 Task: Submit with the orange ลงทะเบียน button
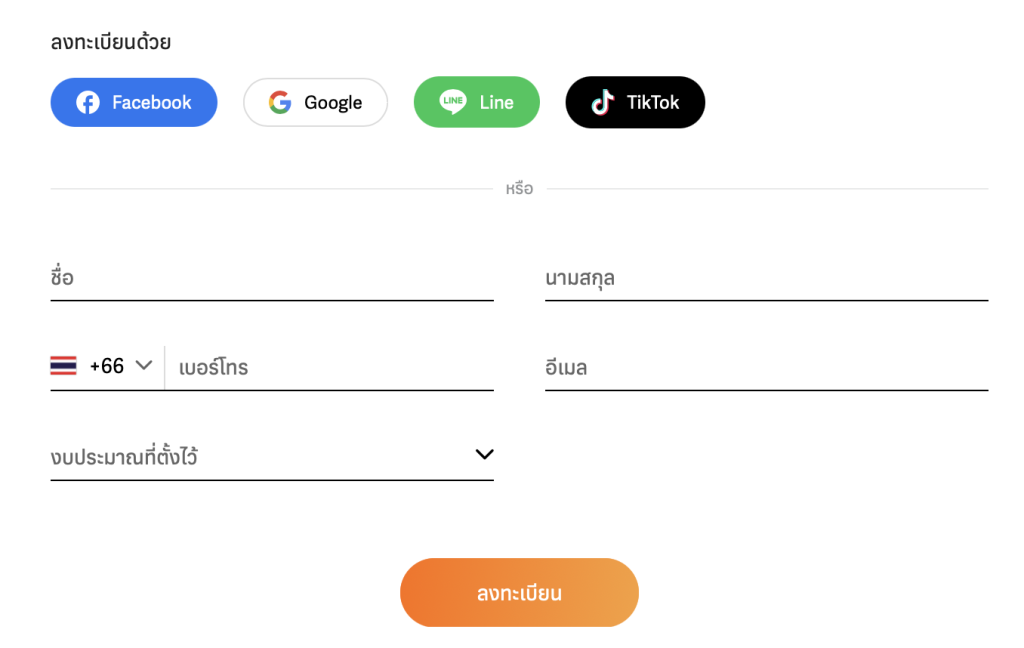coord(519,592)
